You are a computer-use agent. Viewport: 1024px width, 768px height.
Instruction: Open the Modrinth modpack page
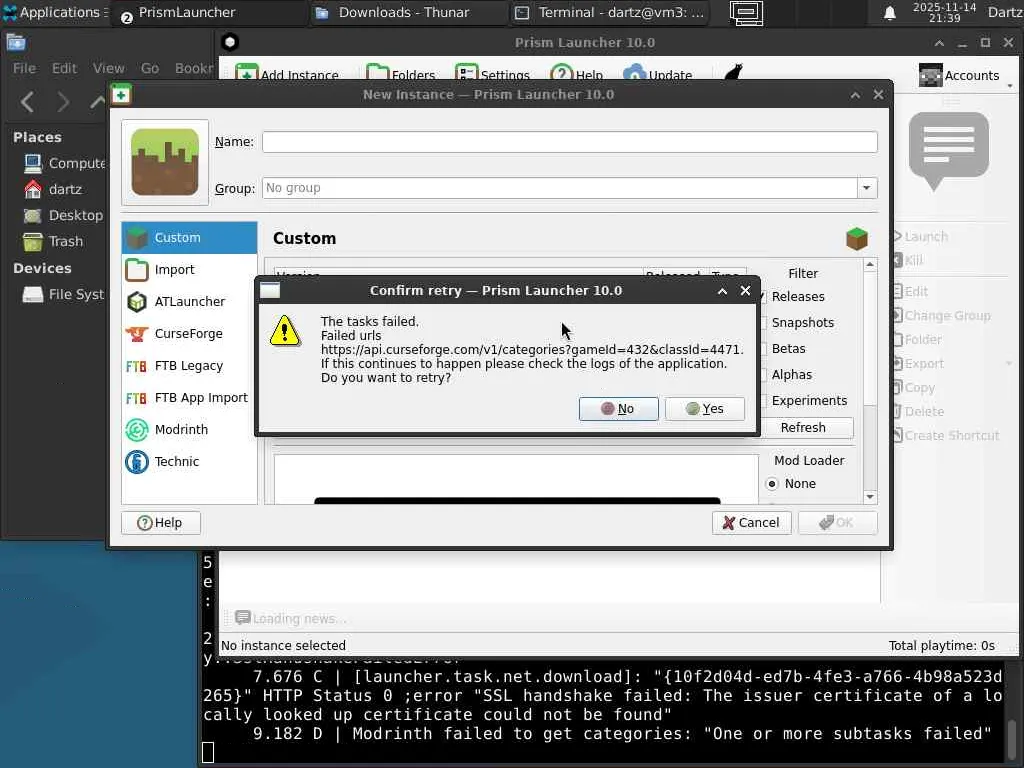click(189, 430)
